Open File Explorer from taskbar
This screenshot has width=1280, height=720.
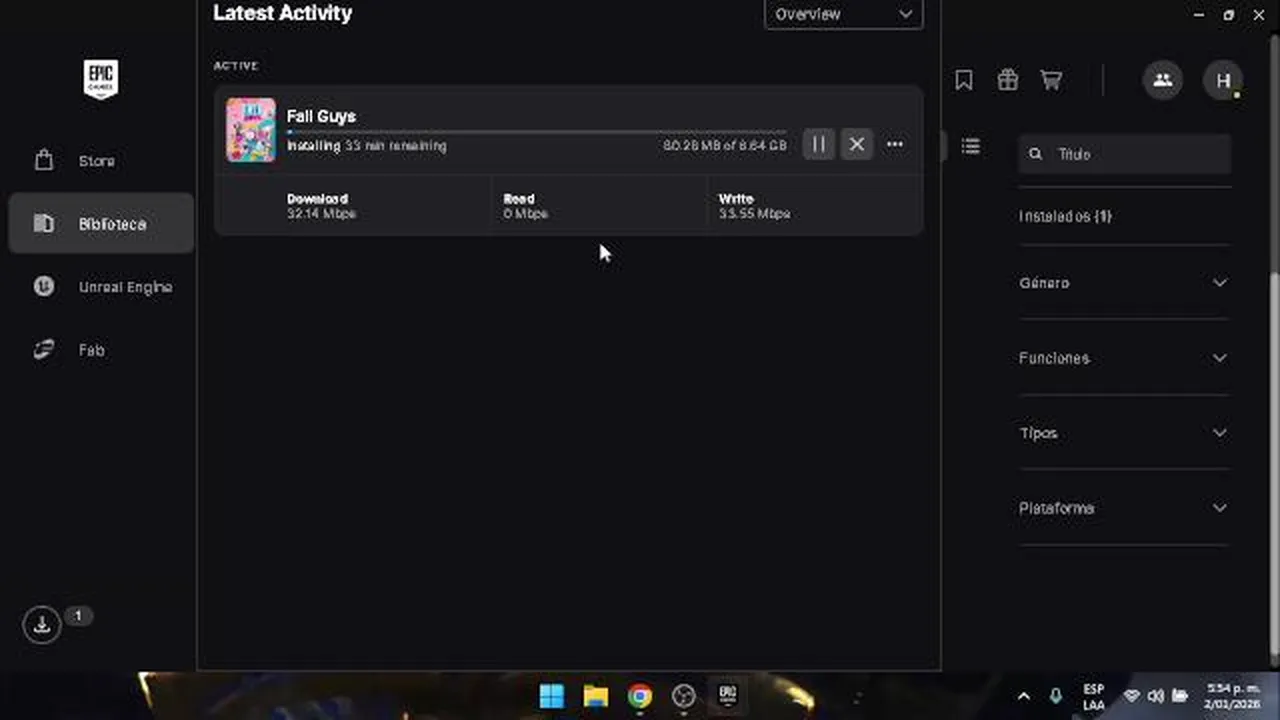click(596, 696)
